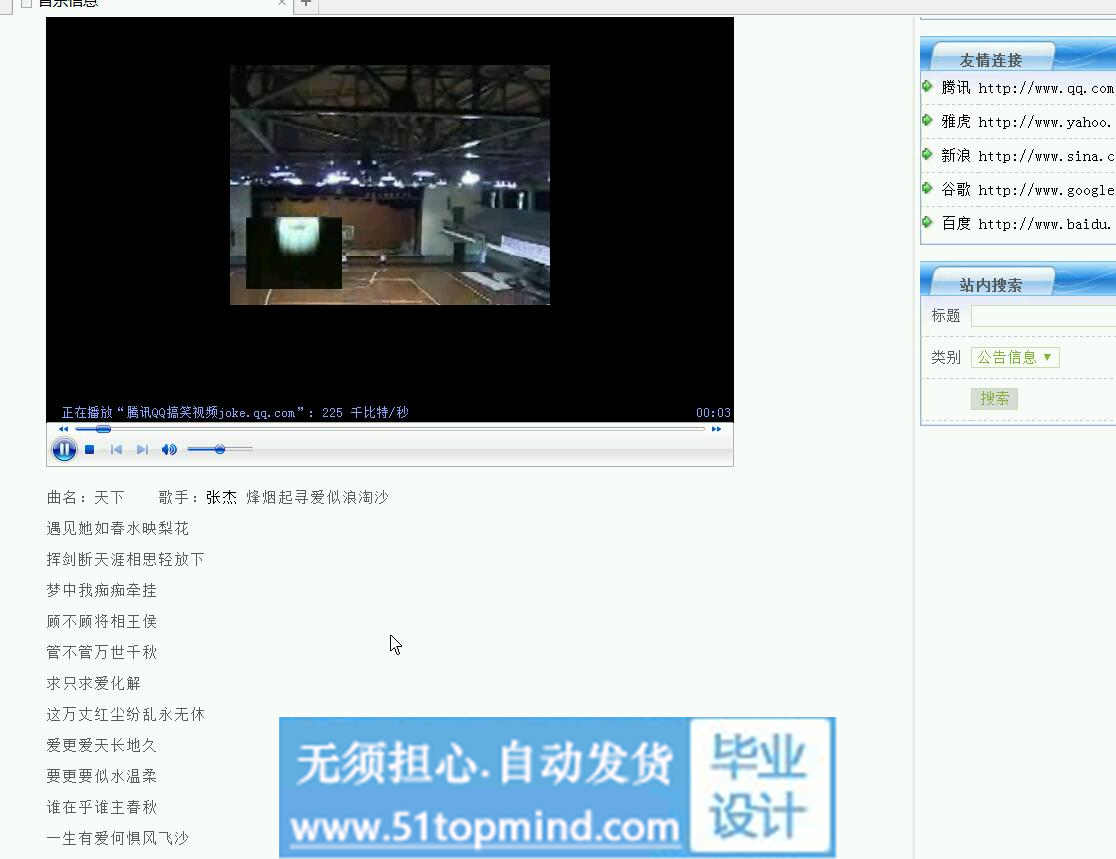Pause the playing video
The width and height of the screenshot is (1116, 859).
coord(64,449)
